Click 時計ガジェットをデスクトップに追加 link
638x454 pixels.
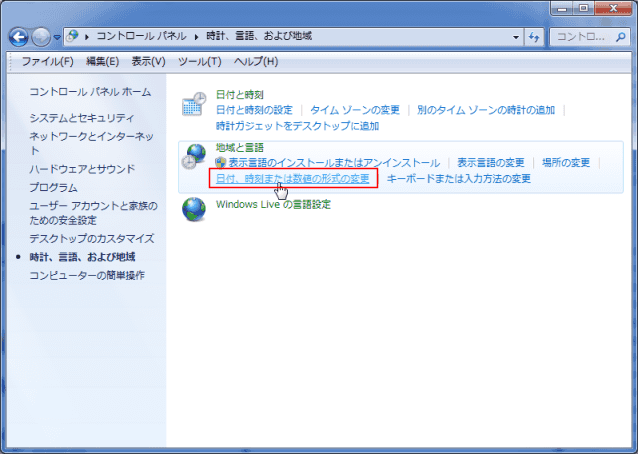(x=297, y=126)
